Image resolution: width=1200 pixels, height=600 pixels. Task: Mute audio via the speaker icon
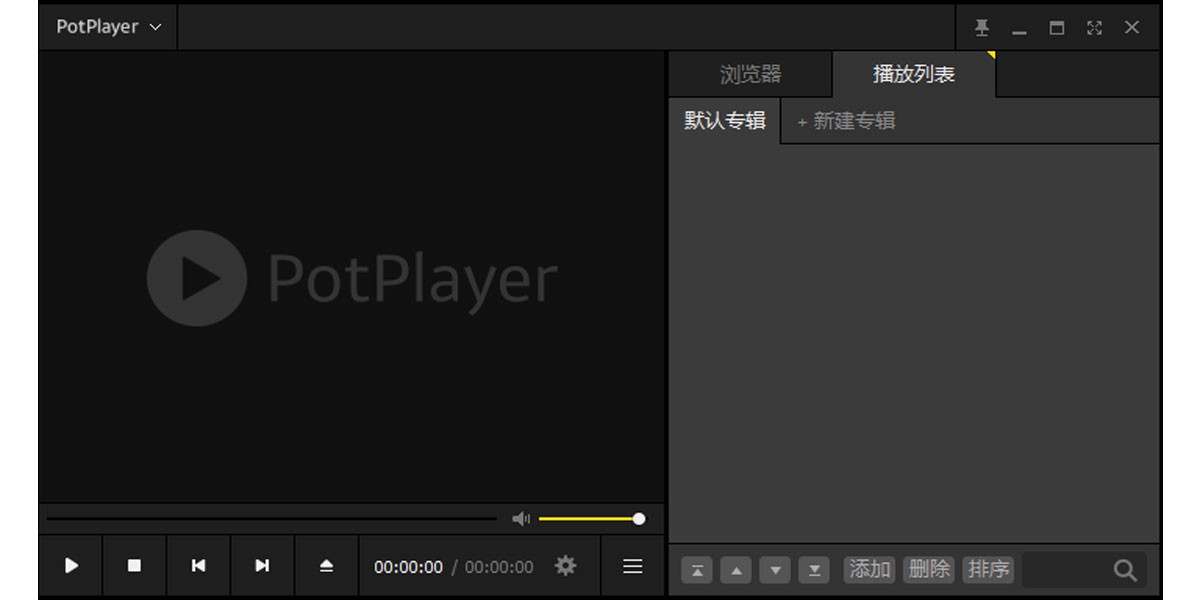click(520, 518)
